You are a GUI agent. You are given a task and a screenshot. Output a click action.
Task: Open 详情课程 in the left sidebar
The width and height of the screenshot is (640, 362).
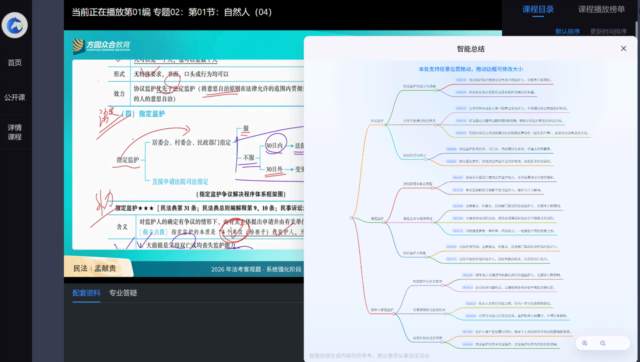tap(15, 132)
